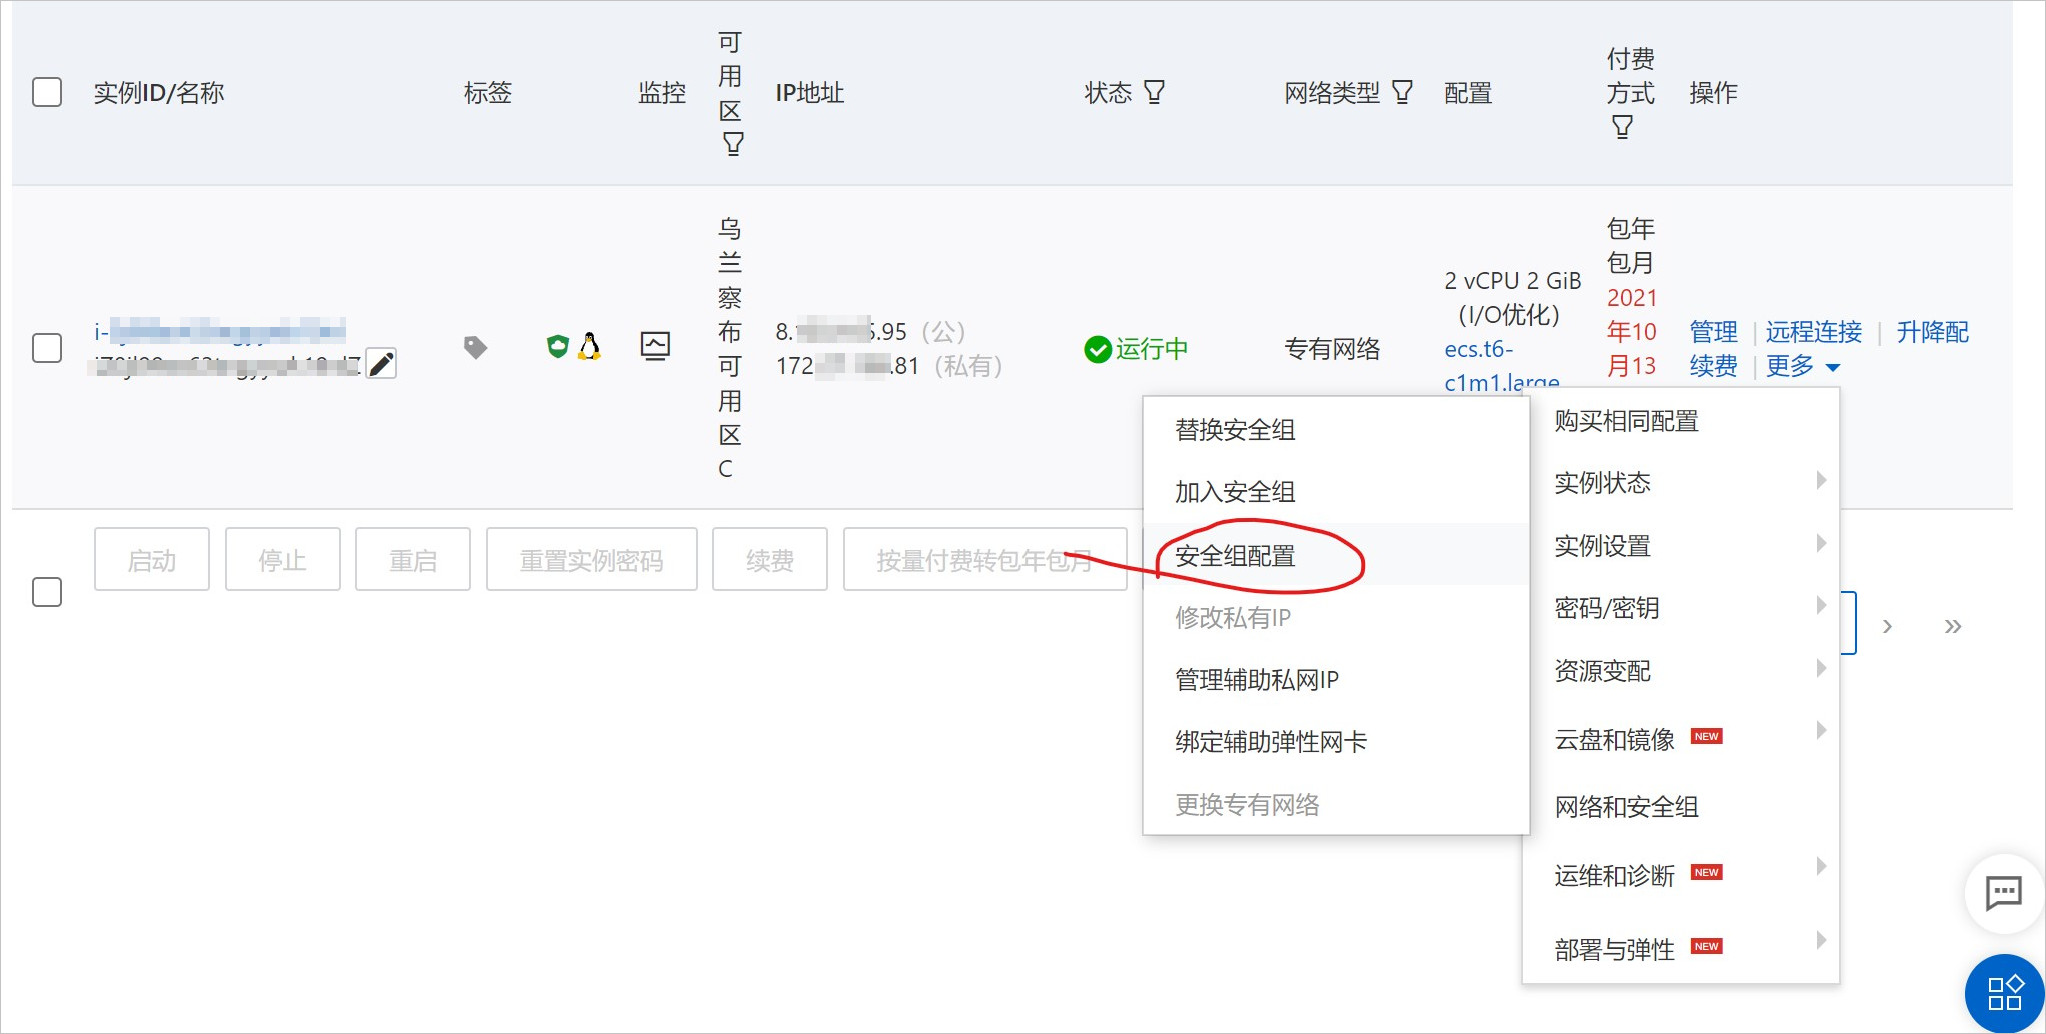2046x1034 pixels.
Task: Toggle the bottom batch-action checkbox
Action: [47, 592]
